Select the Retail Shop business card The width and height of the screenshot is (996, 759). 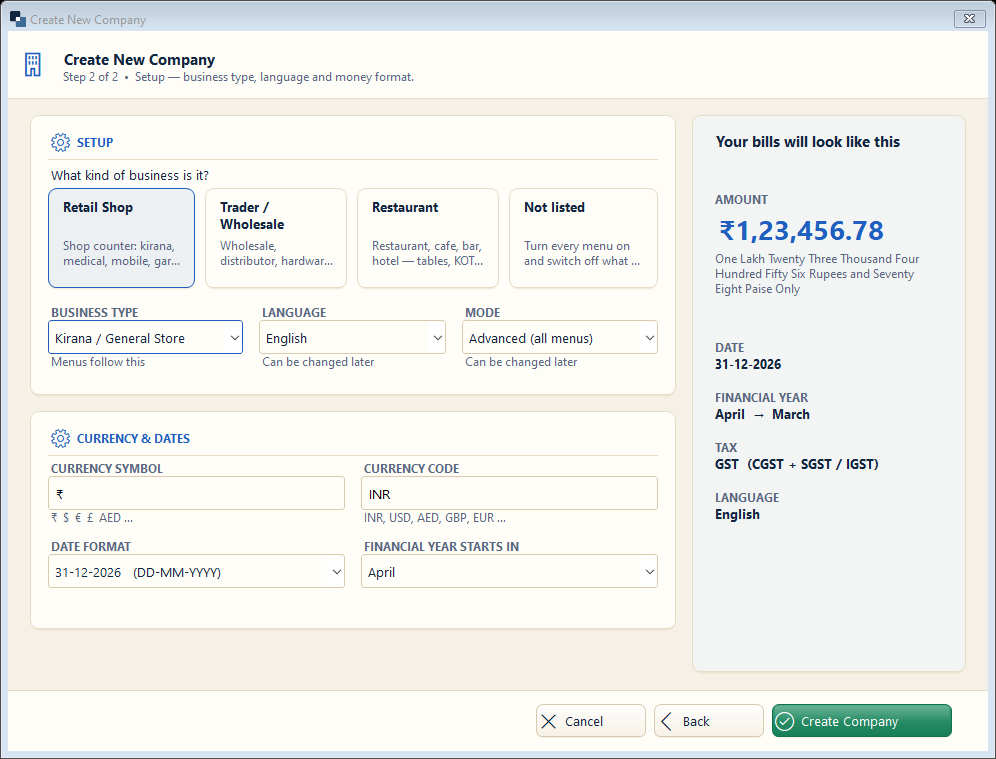pyautogui.click(x=121, y=238)
